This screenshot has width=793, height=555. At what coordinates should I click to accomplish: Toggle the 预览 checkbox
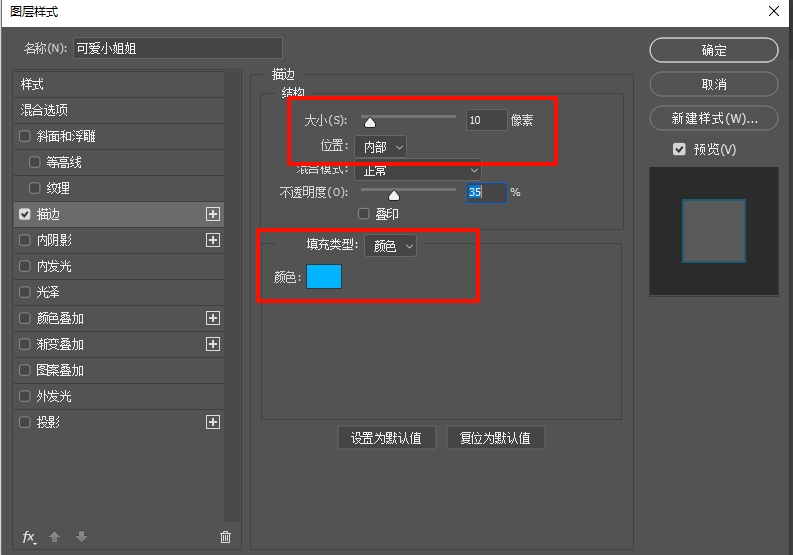click(680, 149)
